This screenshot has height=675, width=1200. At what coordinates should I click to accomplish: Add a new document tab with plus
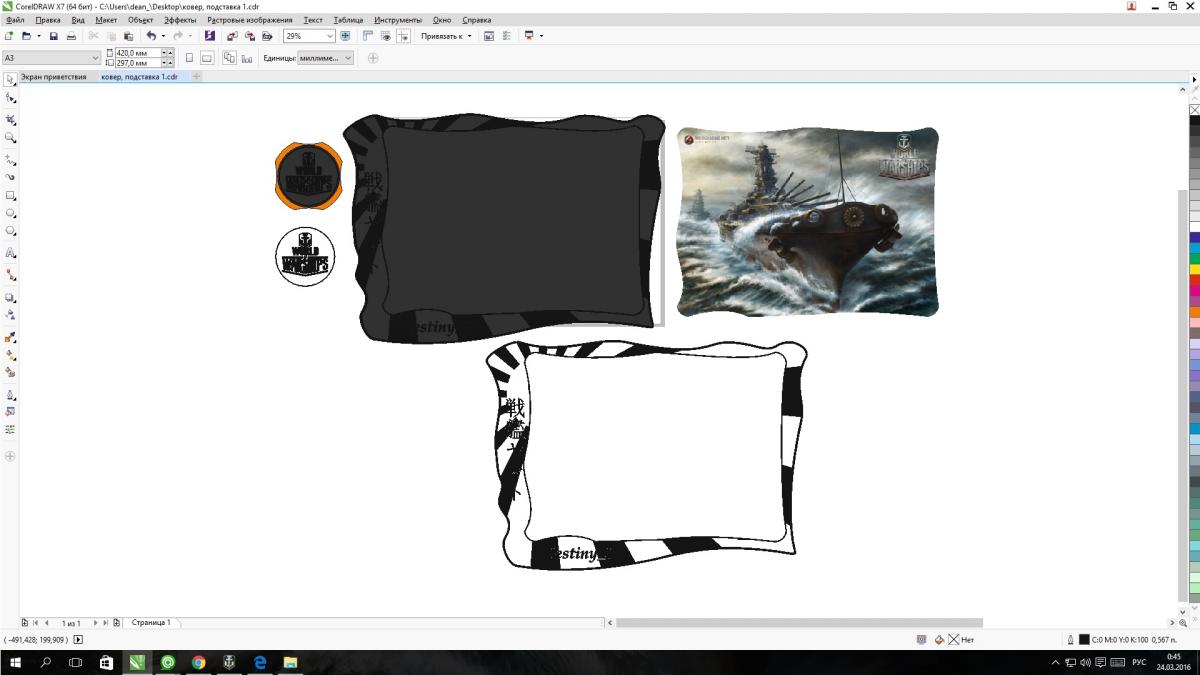tap(197, 77)
